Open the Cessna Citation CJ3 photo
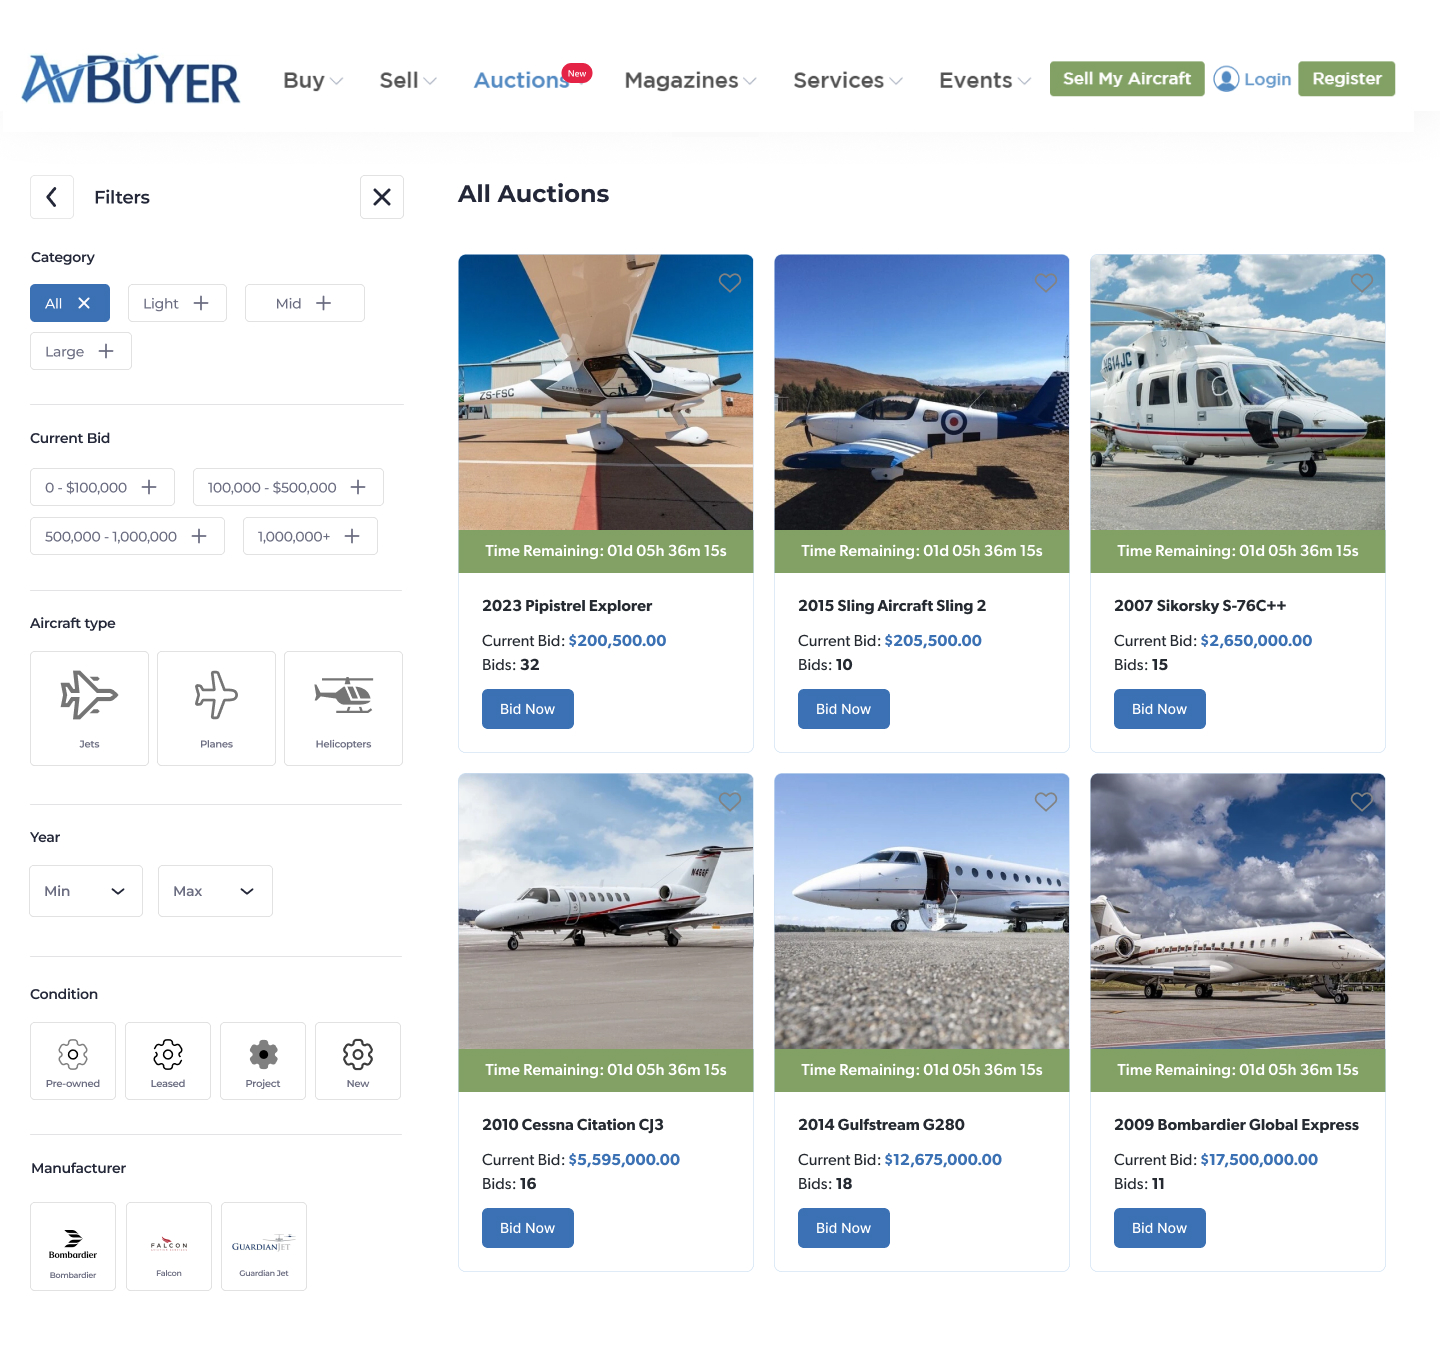The height and width of the screenshot is (1348, 1440). 606,911
